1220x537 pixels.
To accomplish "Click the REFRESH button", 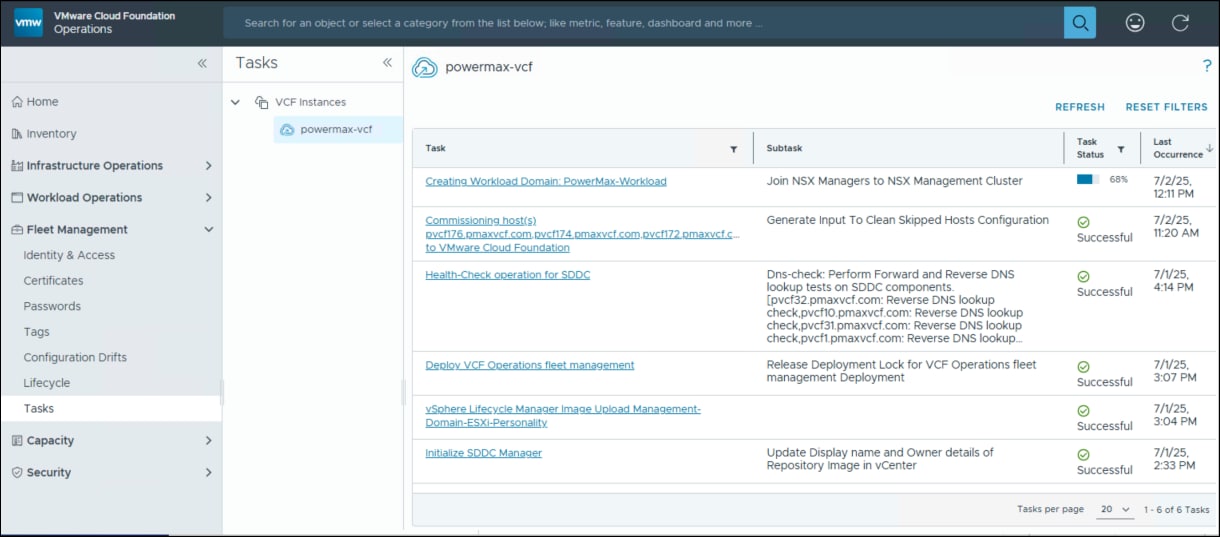I will coord(1080,107).
